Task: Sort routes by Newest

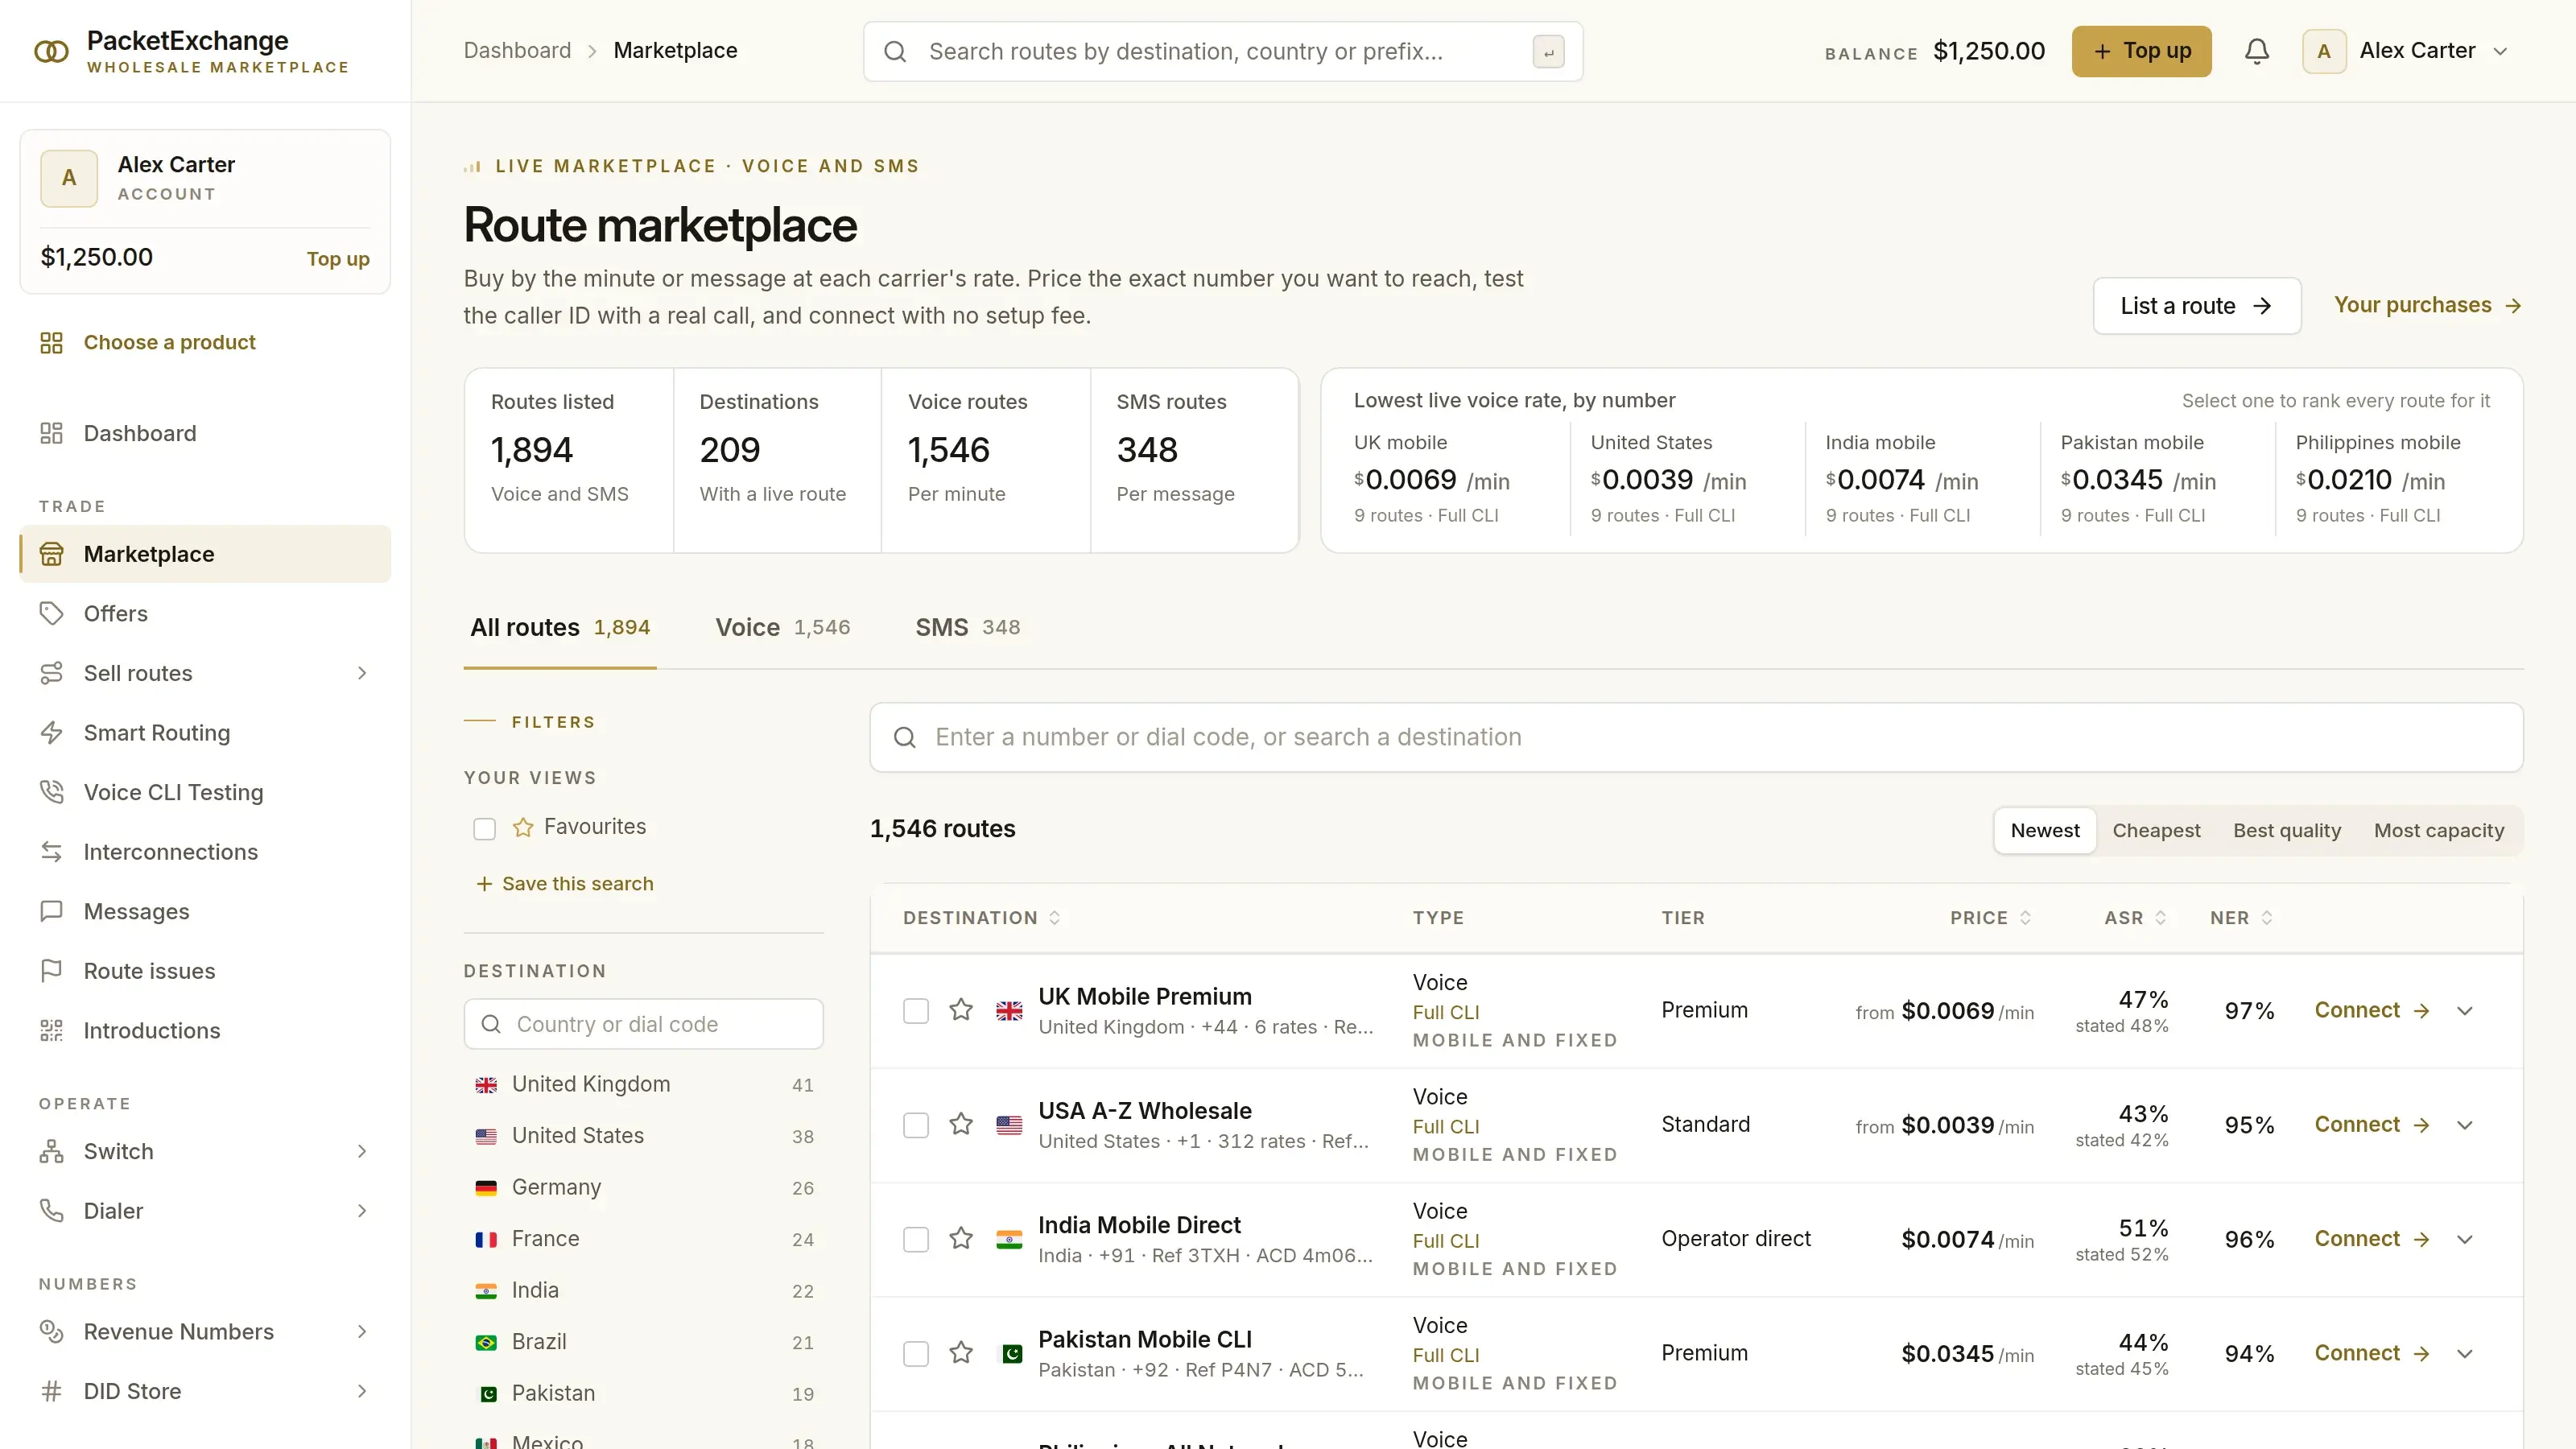Action: point(2044,831)
